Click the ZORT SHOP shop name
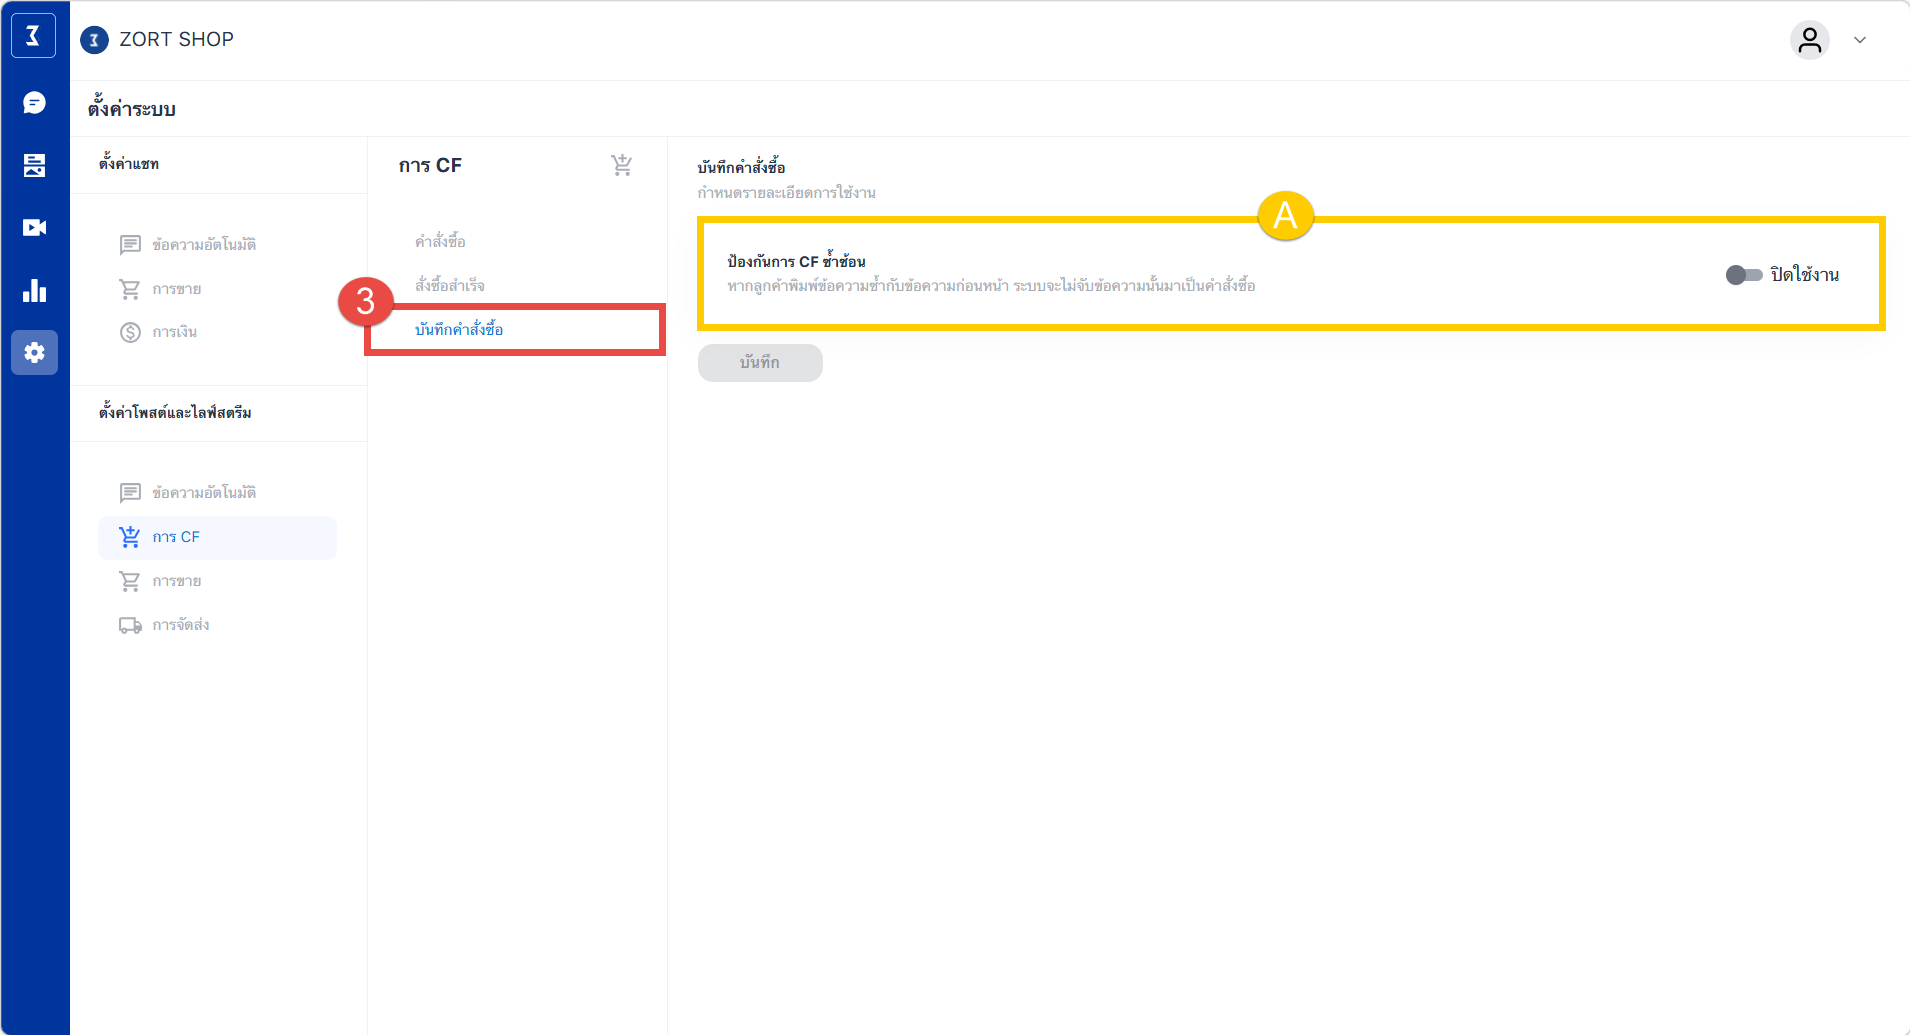Image resolution: width=1910 pixels, height=1035 pixels. 176,39
